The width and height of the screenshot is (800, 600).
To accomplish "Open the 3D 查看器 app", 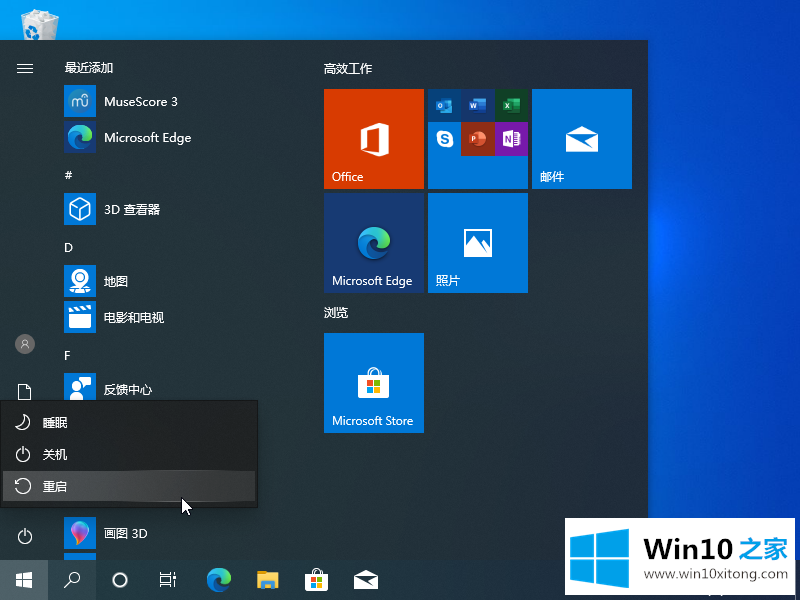I will pos(113,209).
